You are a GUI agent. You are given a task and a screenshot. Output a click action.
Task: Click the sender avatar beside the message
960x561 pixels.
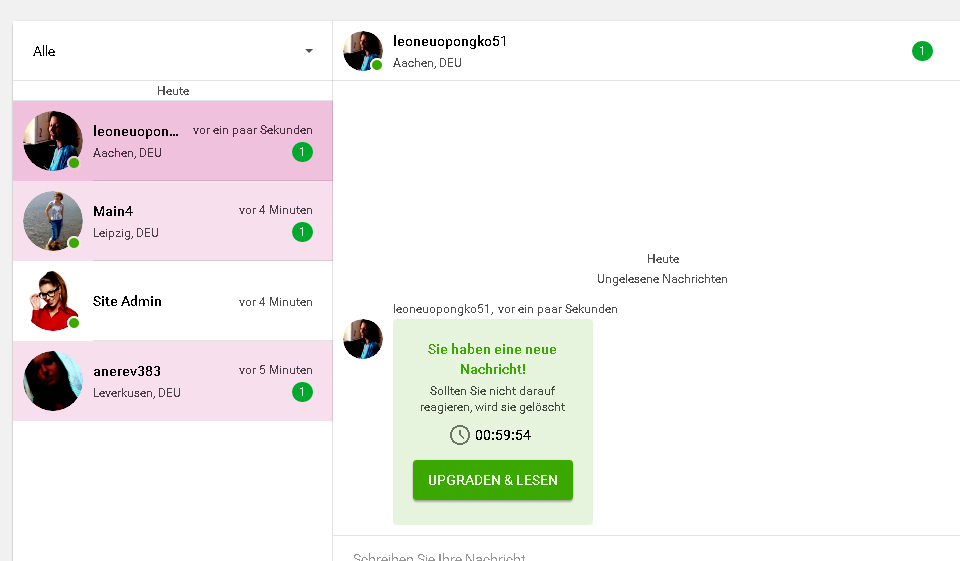click(362, 339)
